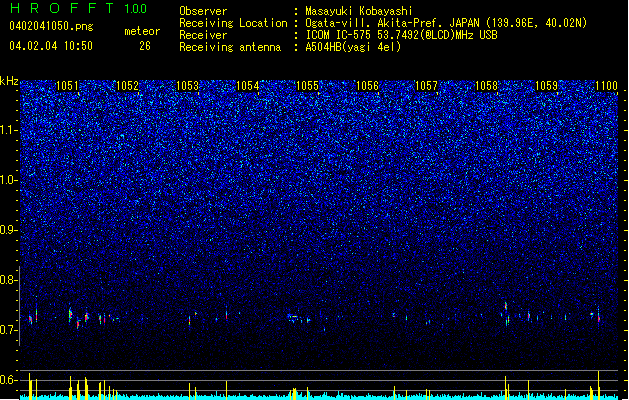629x400 pixels.
Task: Click the kHz axis unit label
Action: coord(9,81)
